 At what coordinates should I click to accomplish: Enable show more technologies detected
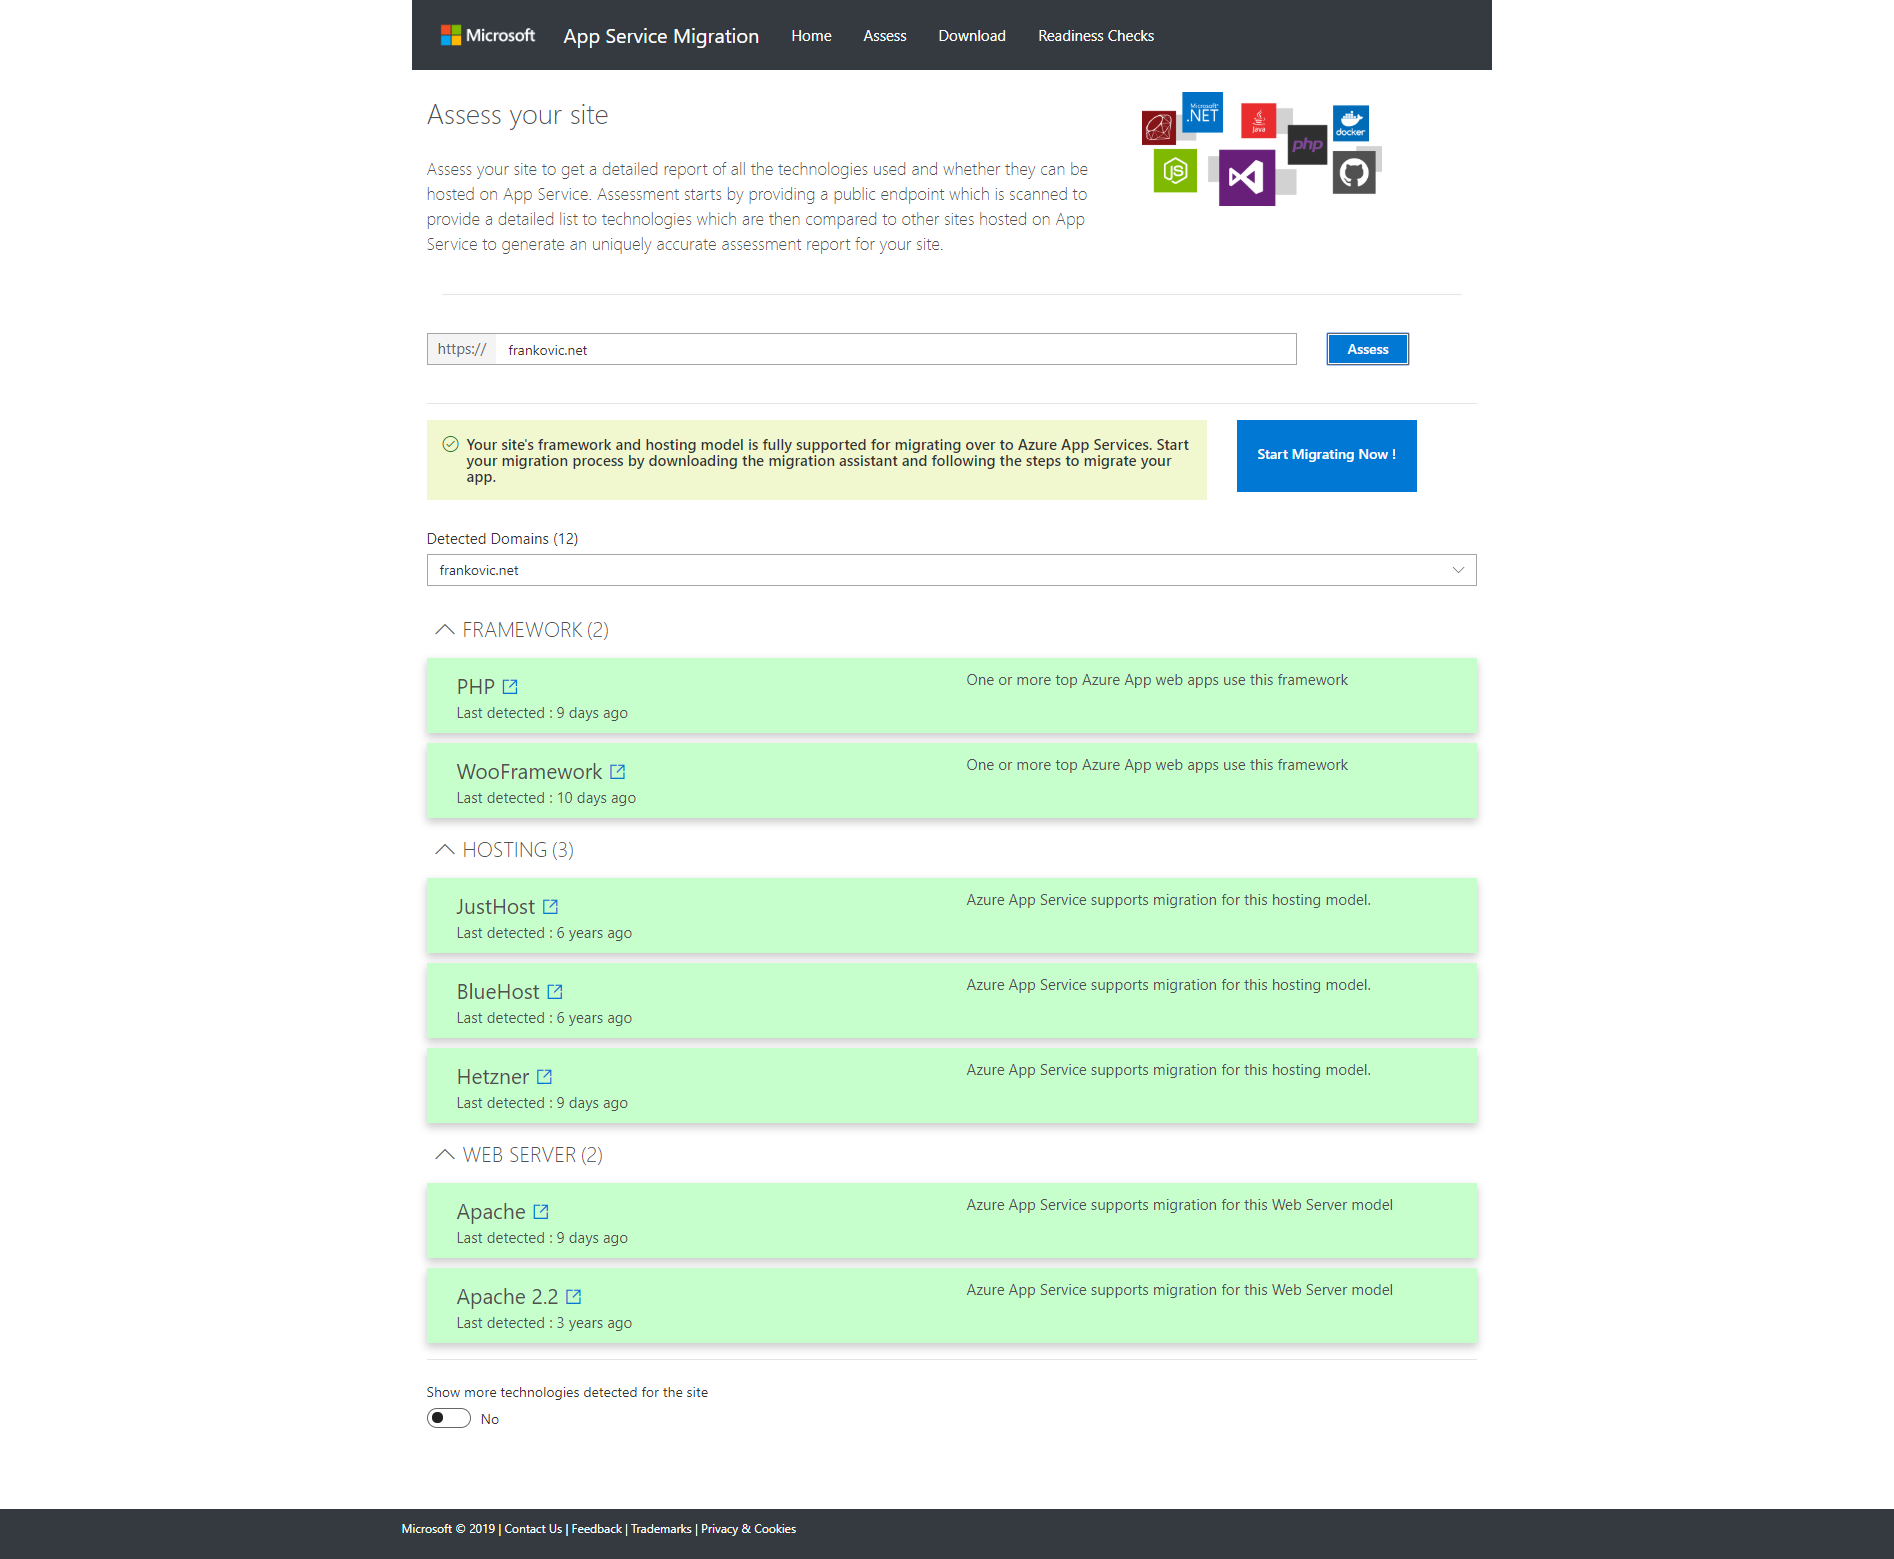[x=448, y=1418]
